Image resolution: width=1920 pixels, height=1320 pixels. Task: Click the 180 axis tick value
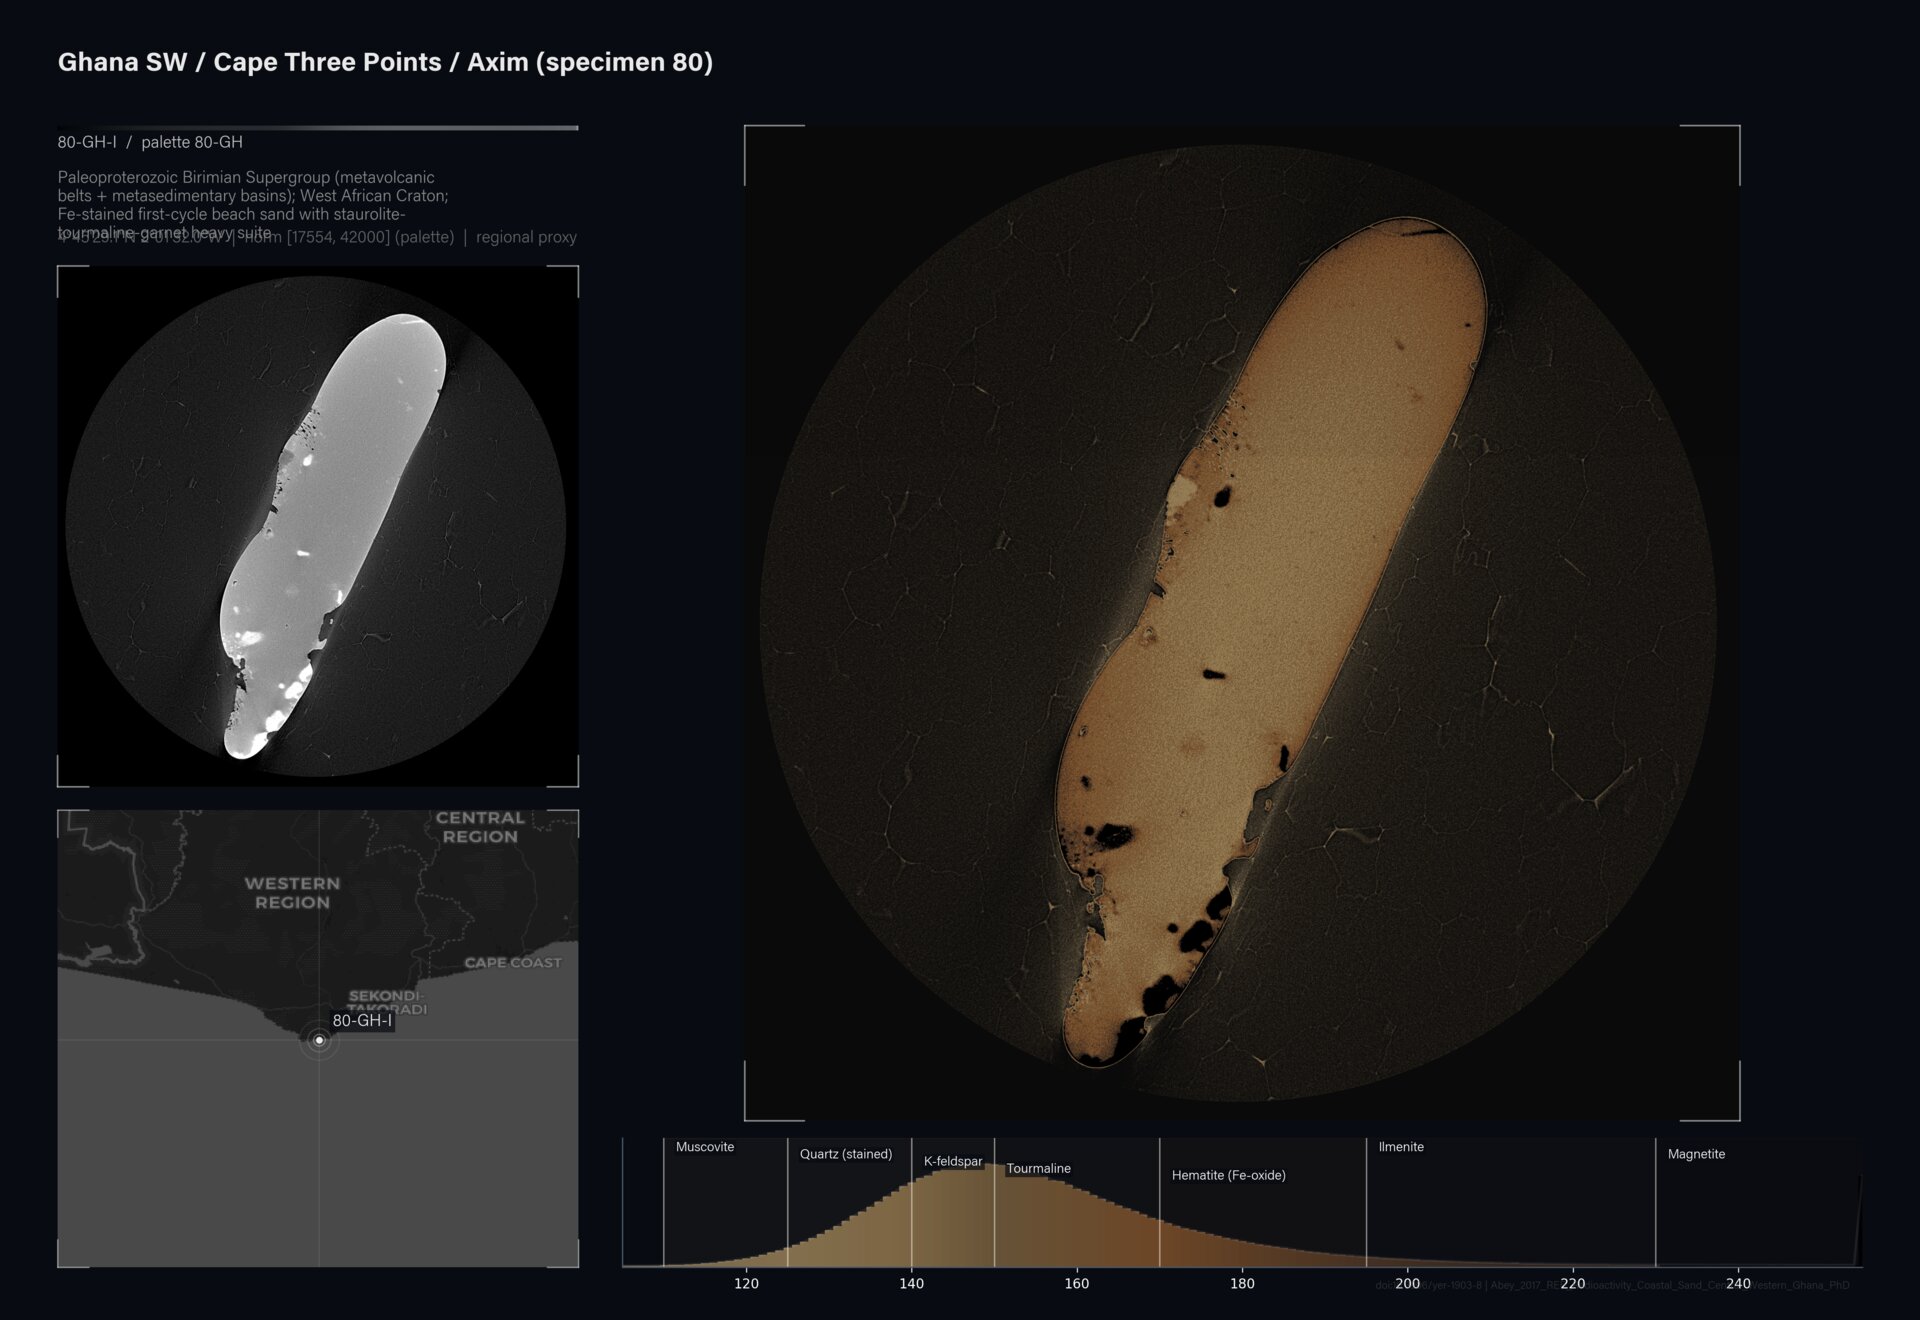click(x=1242, y=1284)
